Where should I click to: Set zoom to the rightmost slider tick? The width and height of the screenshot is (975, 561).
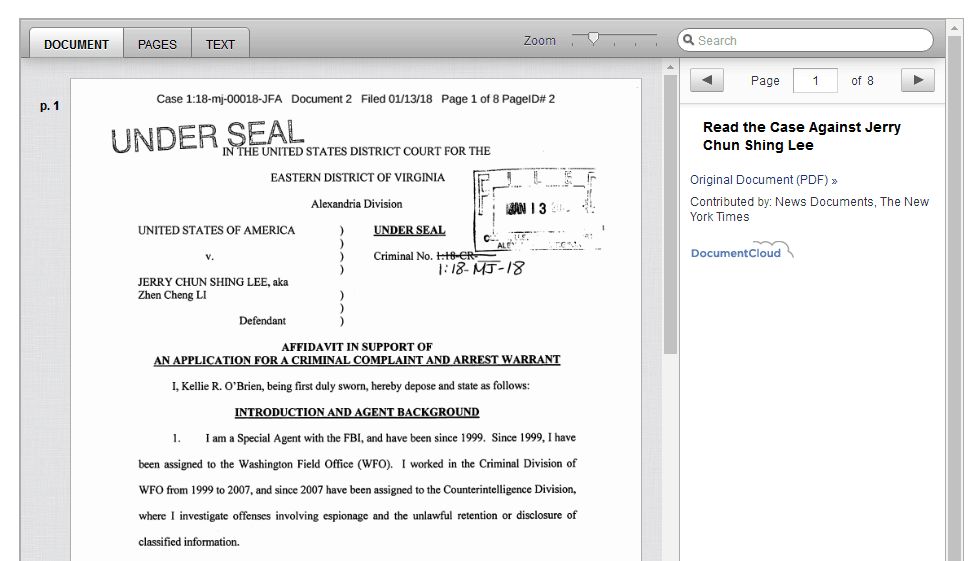(x=657, y=42)
